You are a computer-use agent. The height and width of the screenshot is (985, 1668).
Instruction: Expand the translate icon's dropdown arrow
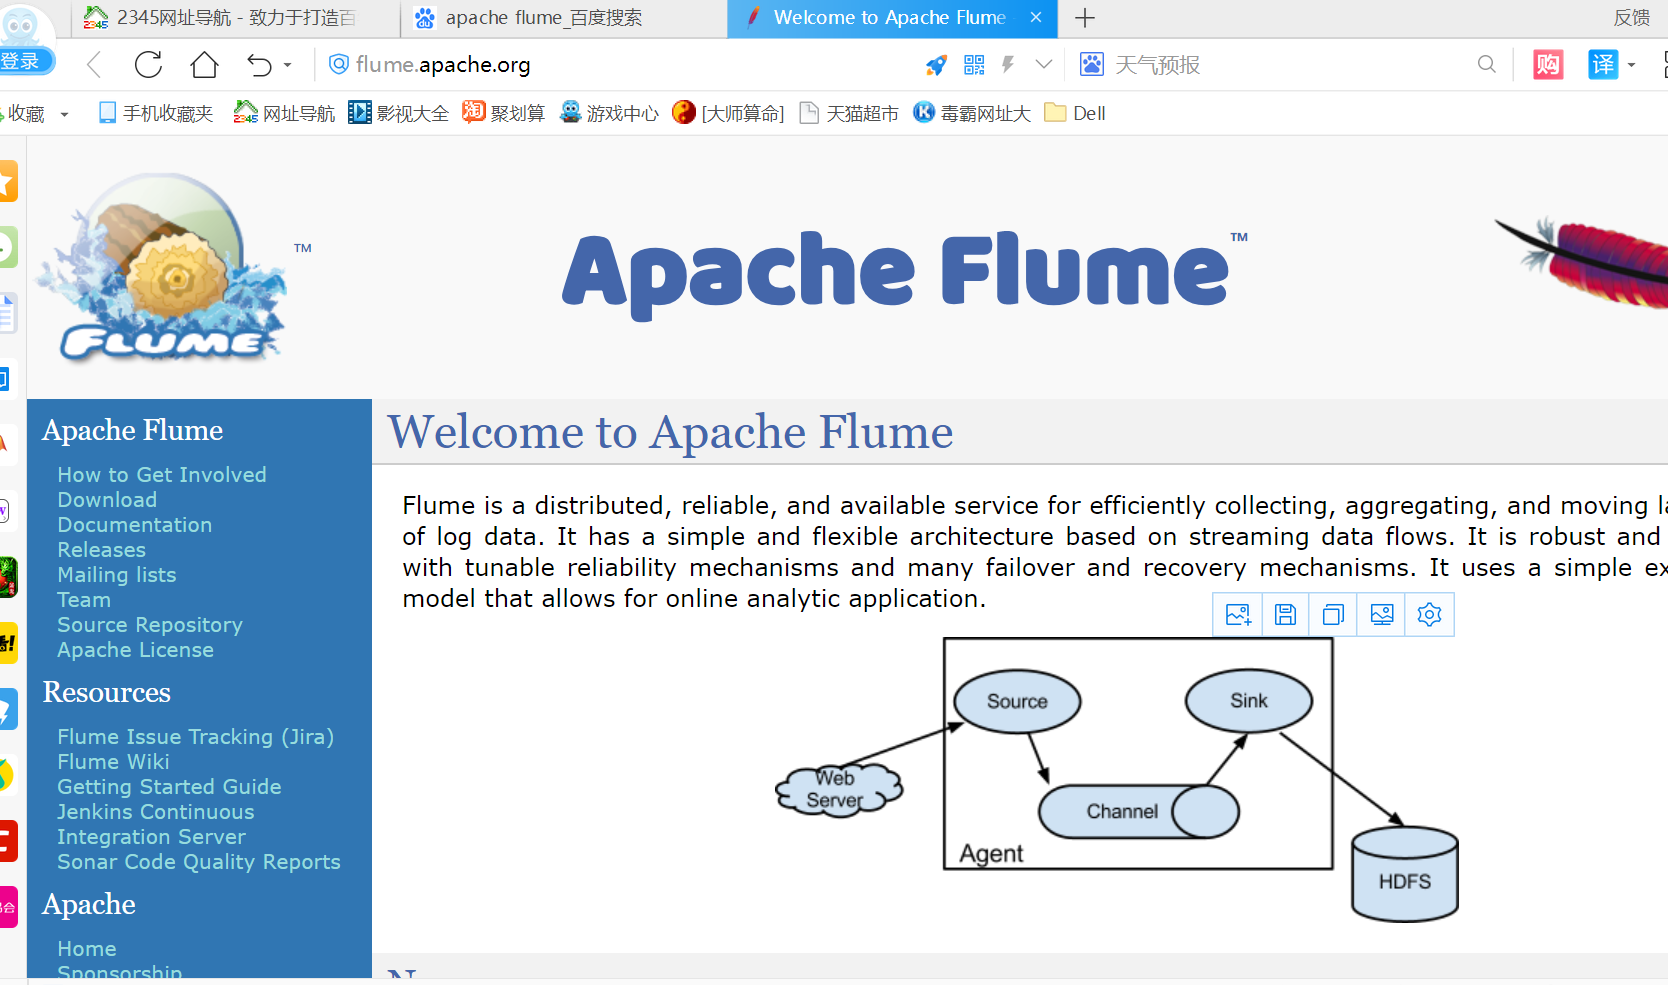[1631, 64]
